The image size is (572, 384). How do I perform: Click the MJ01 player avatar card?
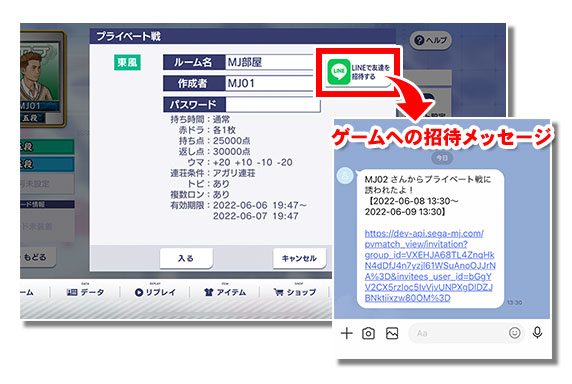43,79
